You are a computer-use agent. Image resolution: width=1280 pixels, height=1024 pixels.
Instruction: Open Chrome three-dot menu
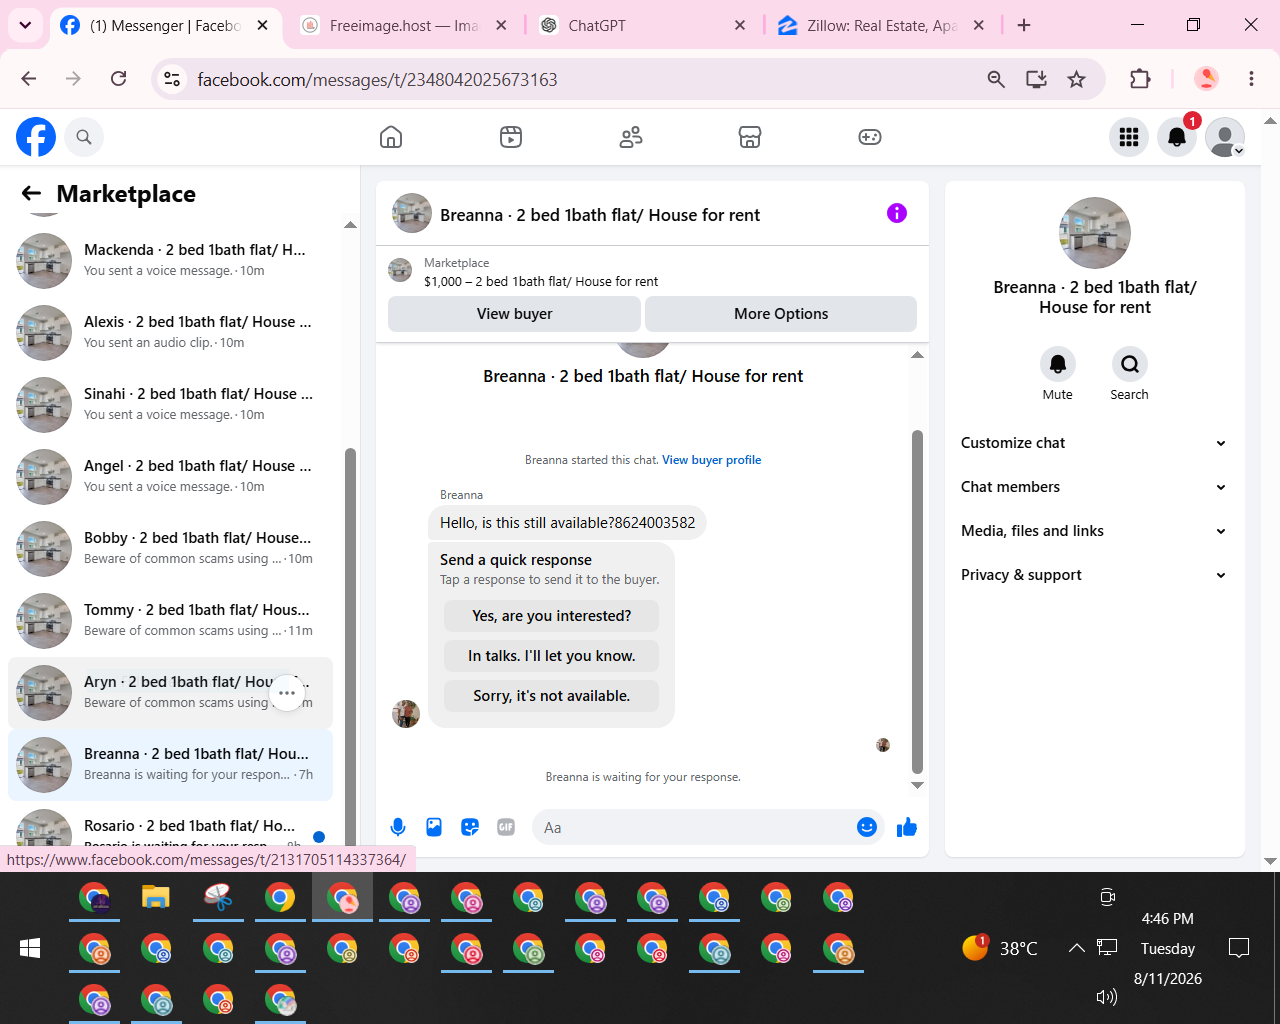(x=1251, y=79)
